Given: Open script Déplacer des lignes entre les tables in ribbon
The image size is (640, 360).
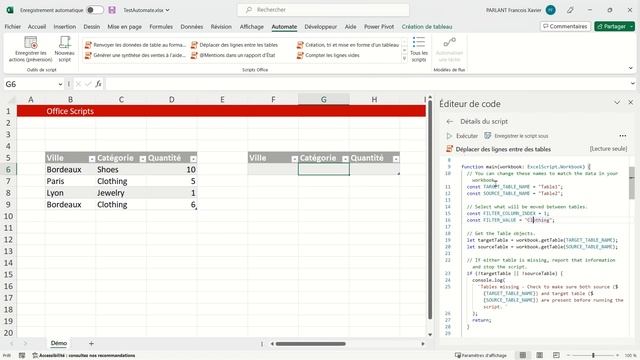Looking at the screenshot, I should coord(234,45).
